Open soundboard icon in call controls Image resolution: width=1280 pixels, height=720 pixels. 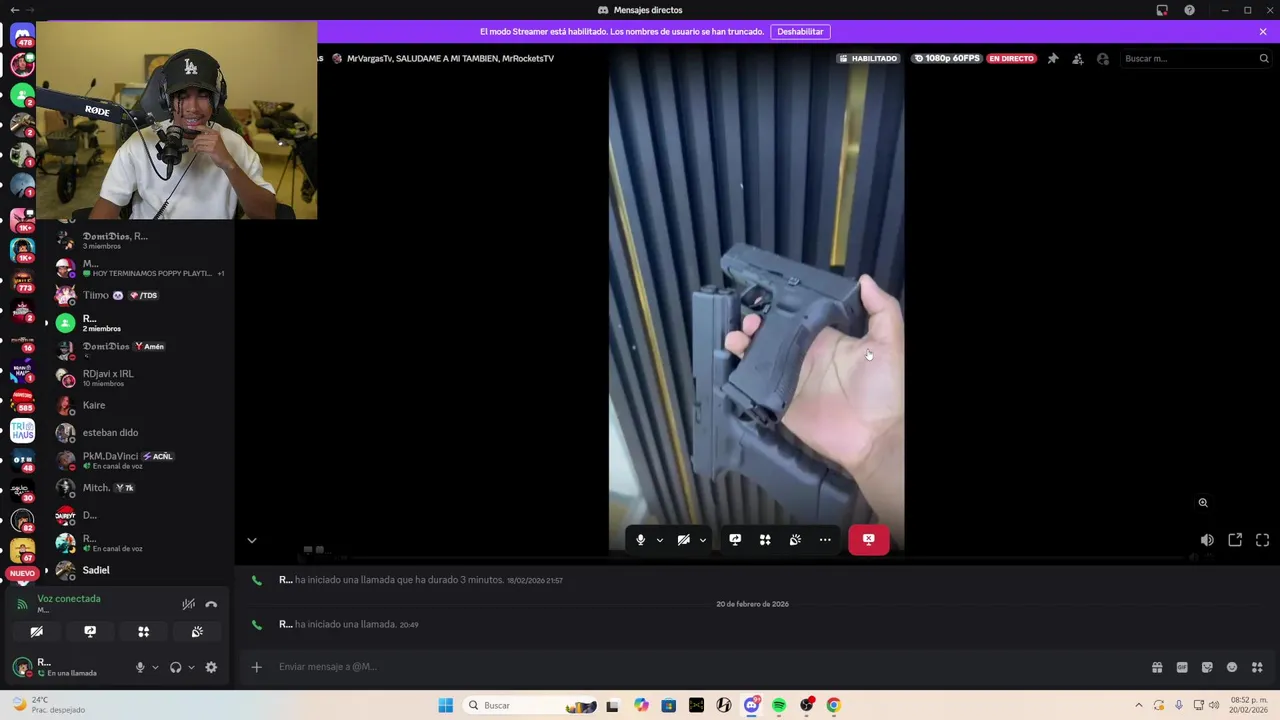[x=795, y=540]
